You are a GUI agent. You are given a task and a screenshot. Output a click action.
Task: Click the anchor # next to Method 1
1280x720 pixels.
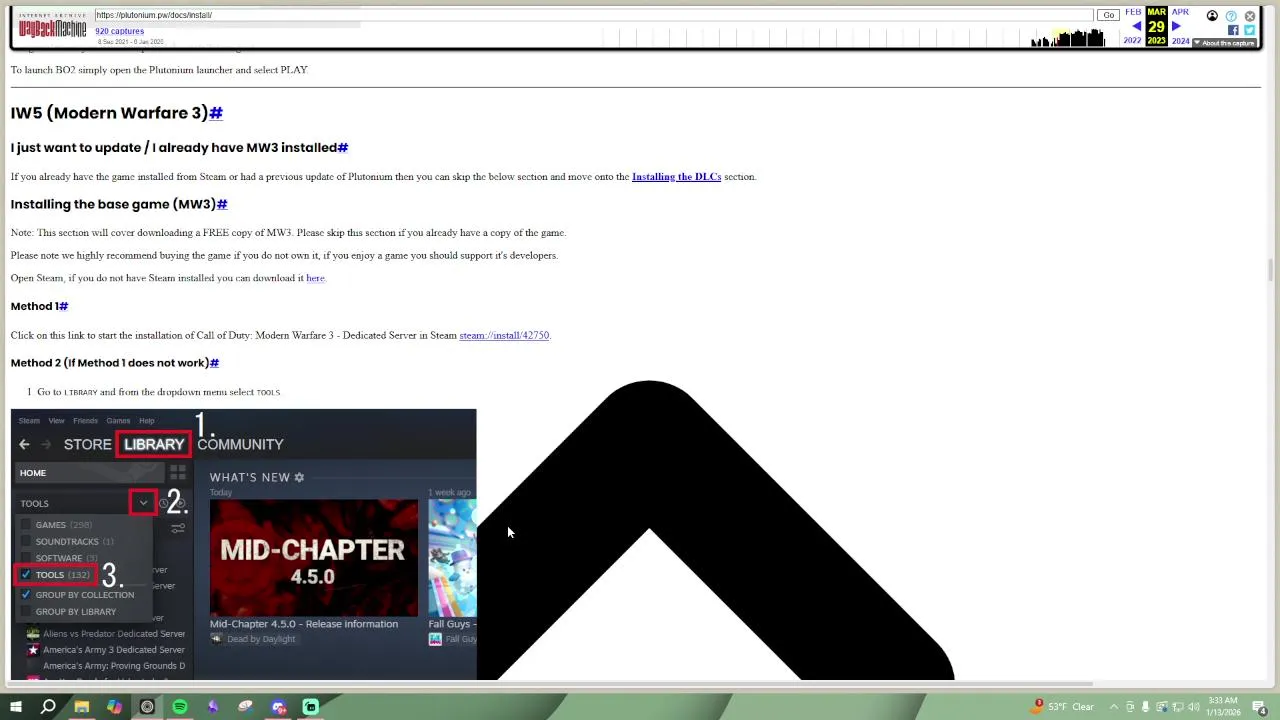tap(63, 306)
